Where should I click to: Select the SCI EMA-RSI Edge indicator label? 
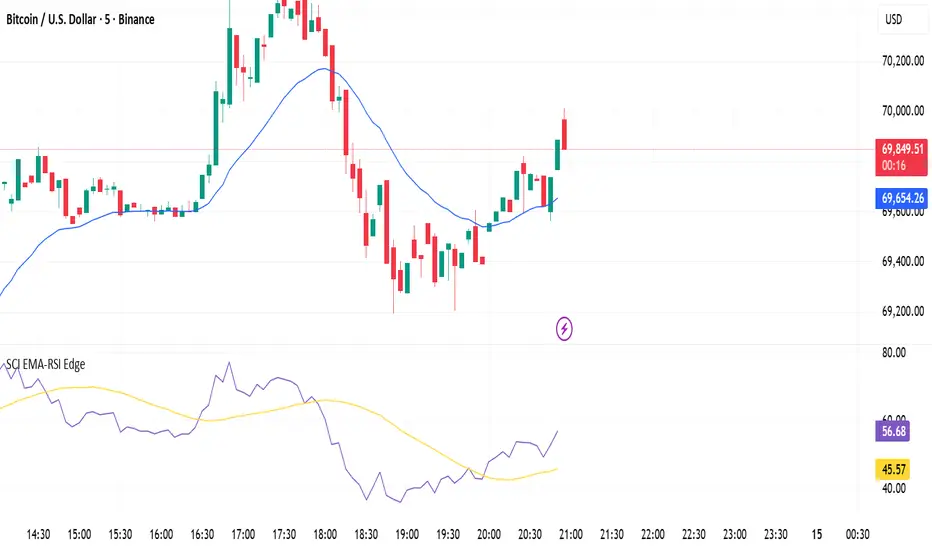[43, 365]
